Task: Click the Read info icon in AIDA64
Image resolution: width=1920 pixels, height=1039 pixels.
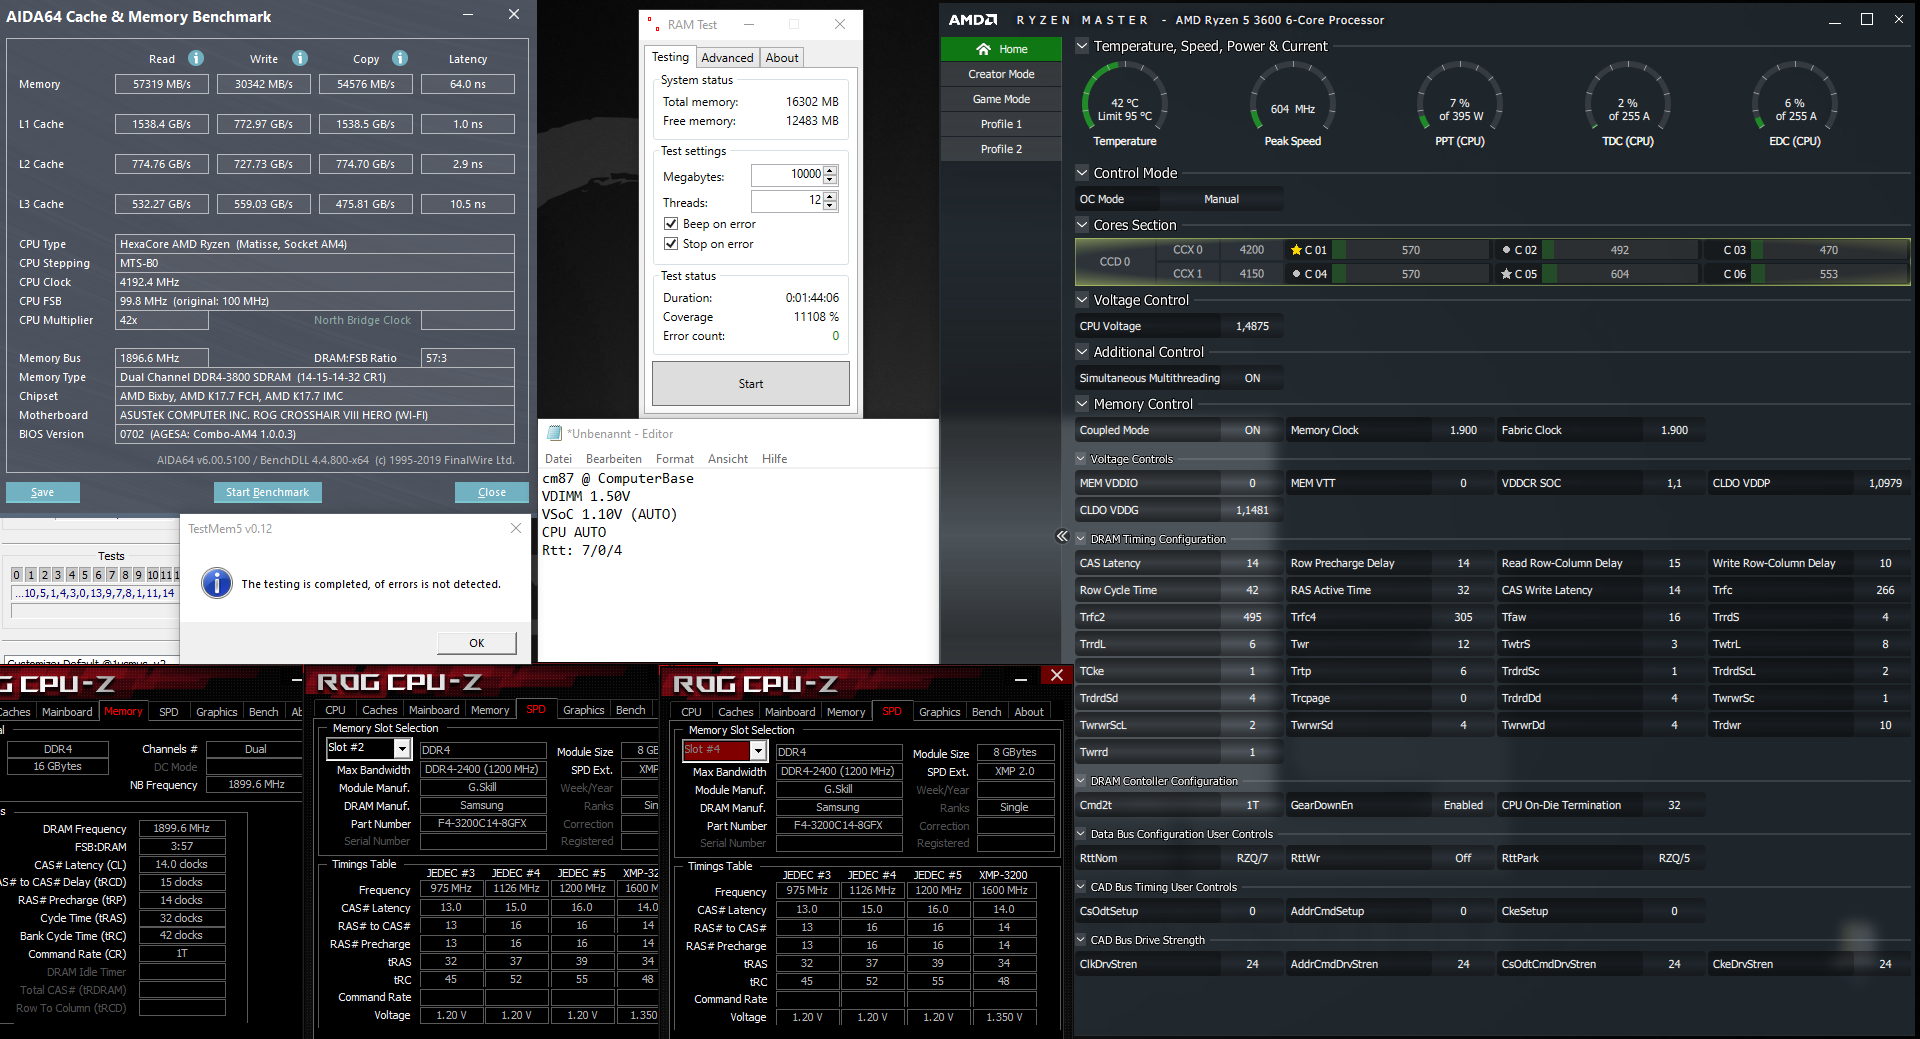Action: point(196,58)
